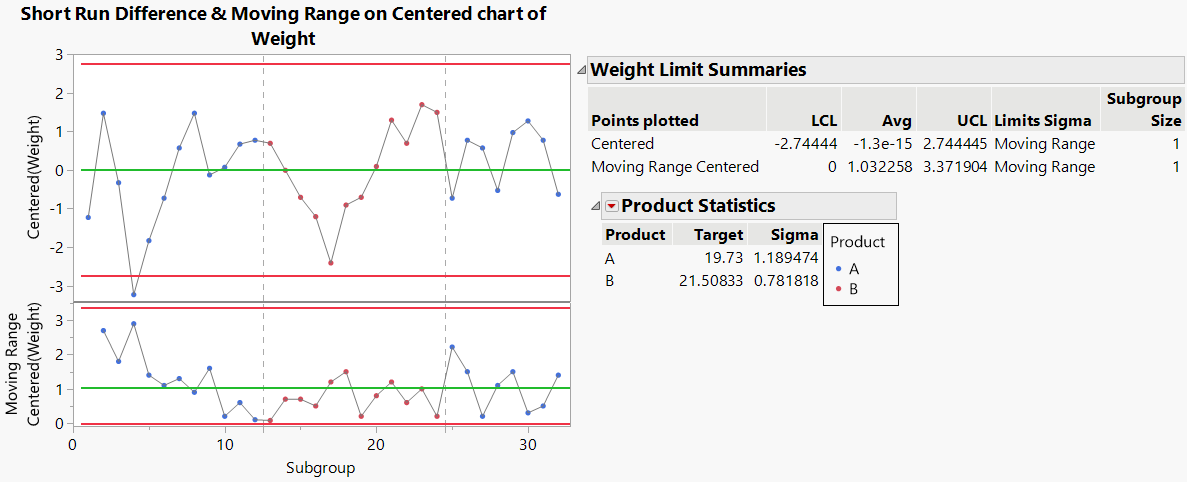Select the Limits Sigma column header
The width and height of the screenshot is (1187, 482).
[x=1045, y=121]
